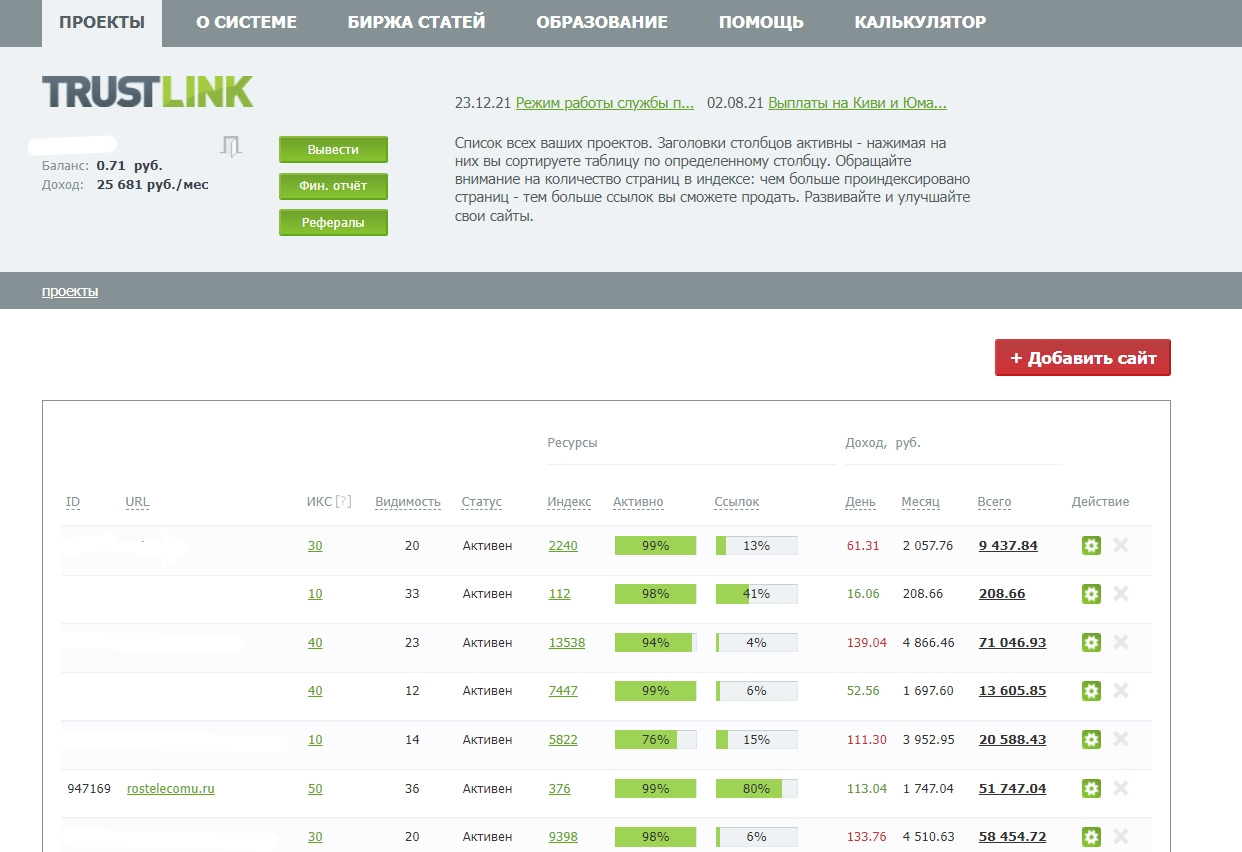Click the ID value 947169
The width and height of the screenshot is (1242, 852).
88,788
